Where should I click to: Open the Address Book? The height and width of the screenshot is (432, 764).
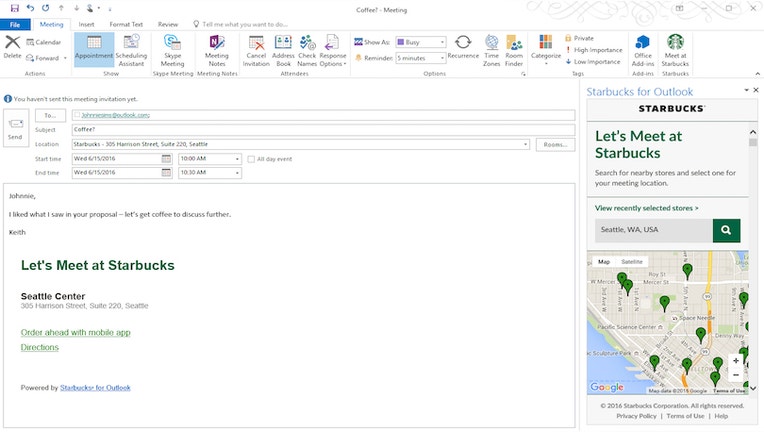coord(283,50)
